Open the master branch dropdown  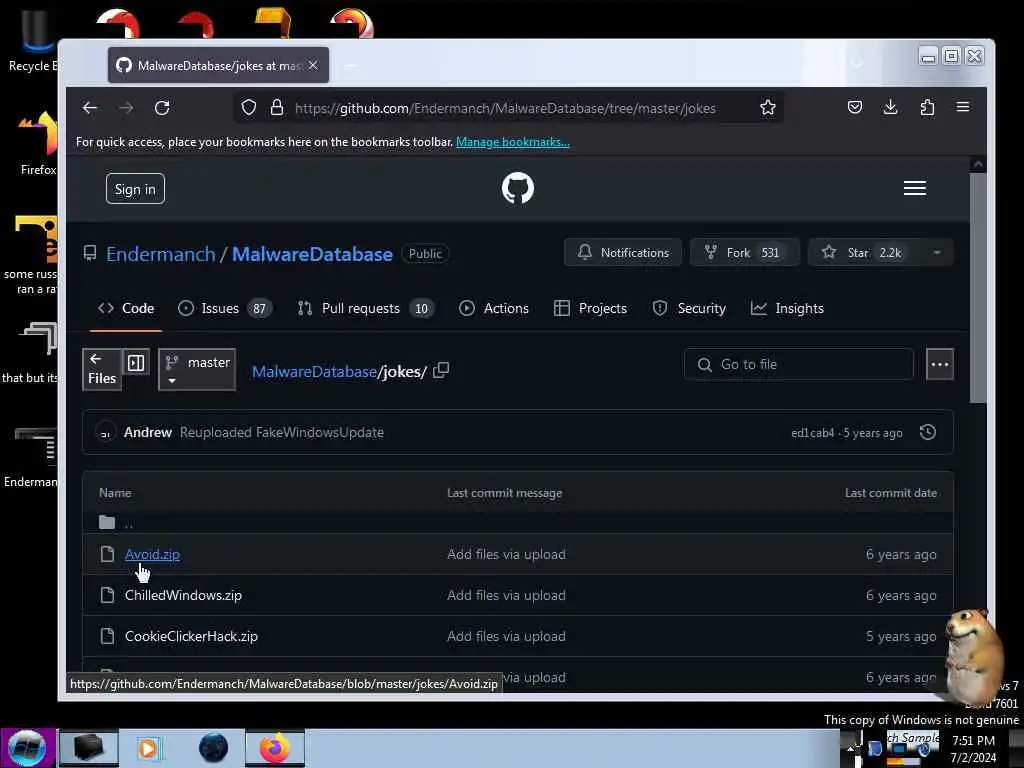[197, 370]
